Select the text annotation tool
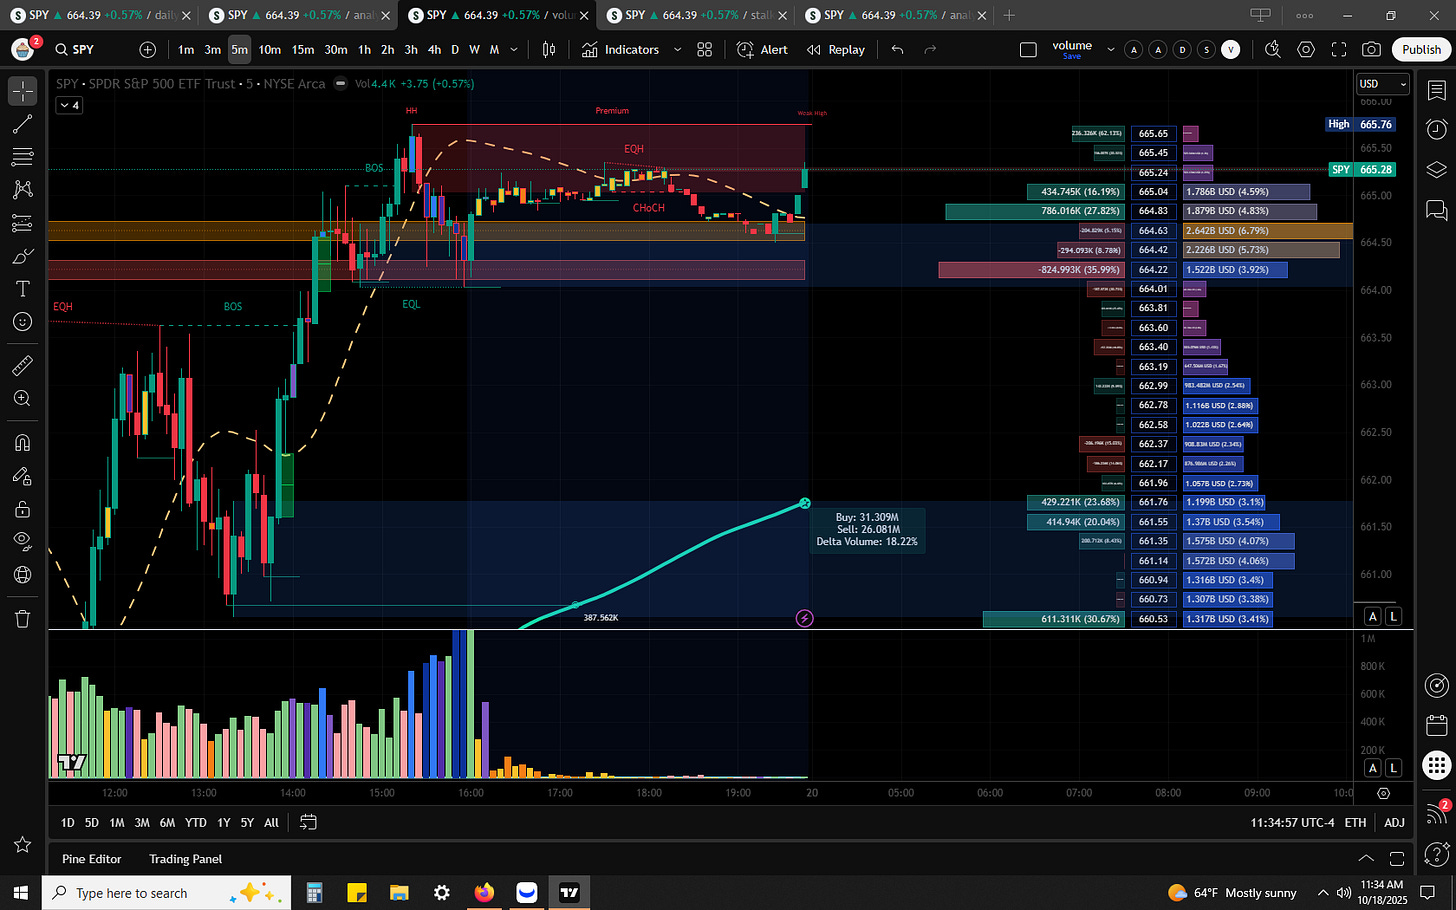This screenshot has height=910, width=1456. click(x=22, y=289)
